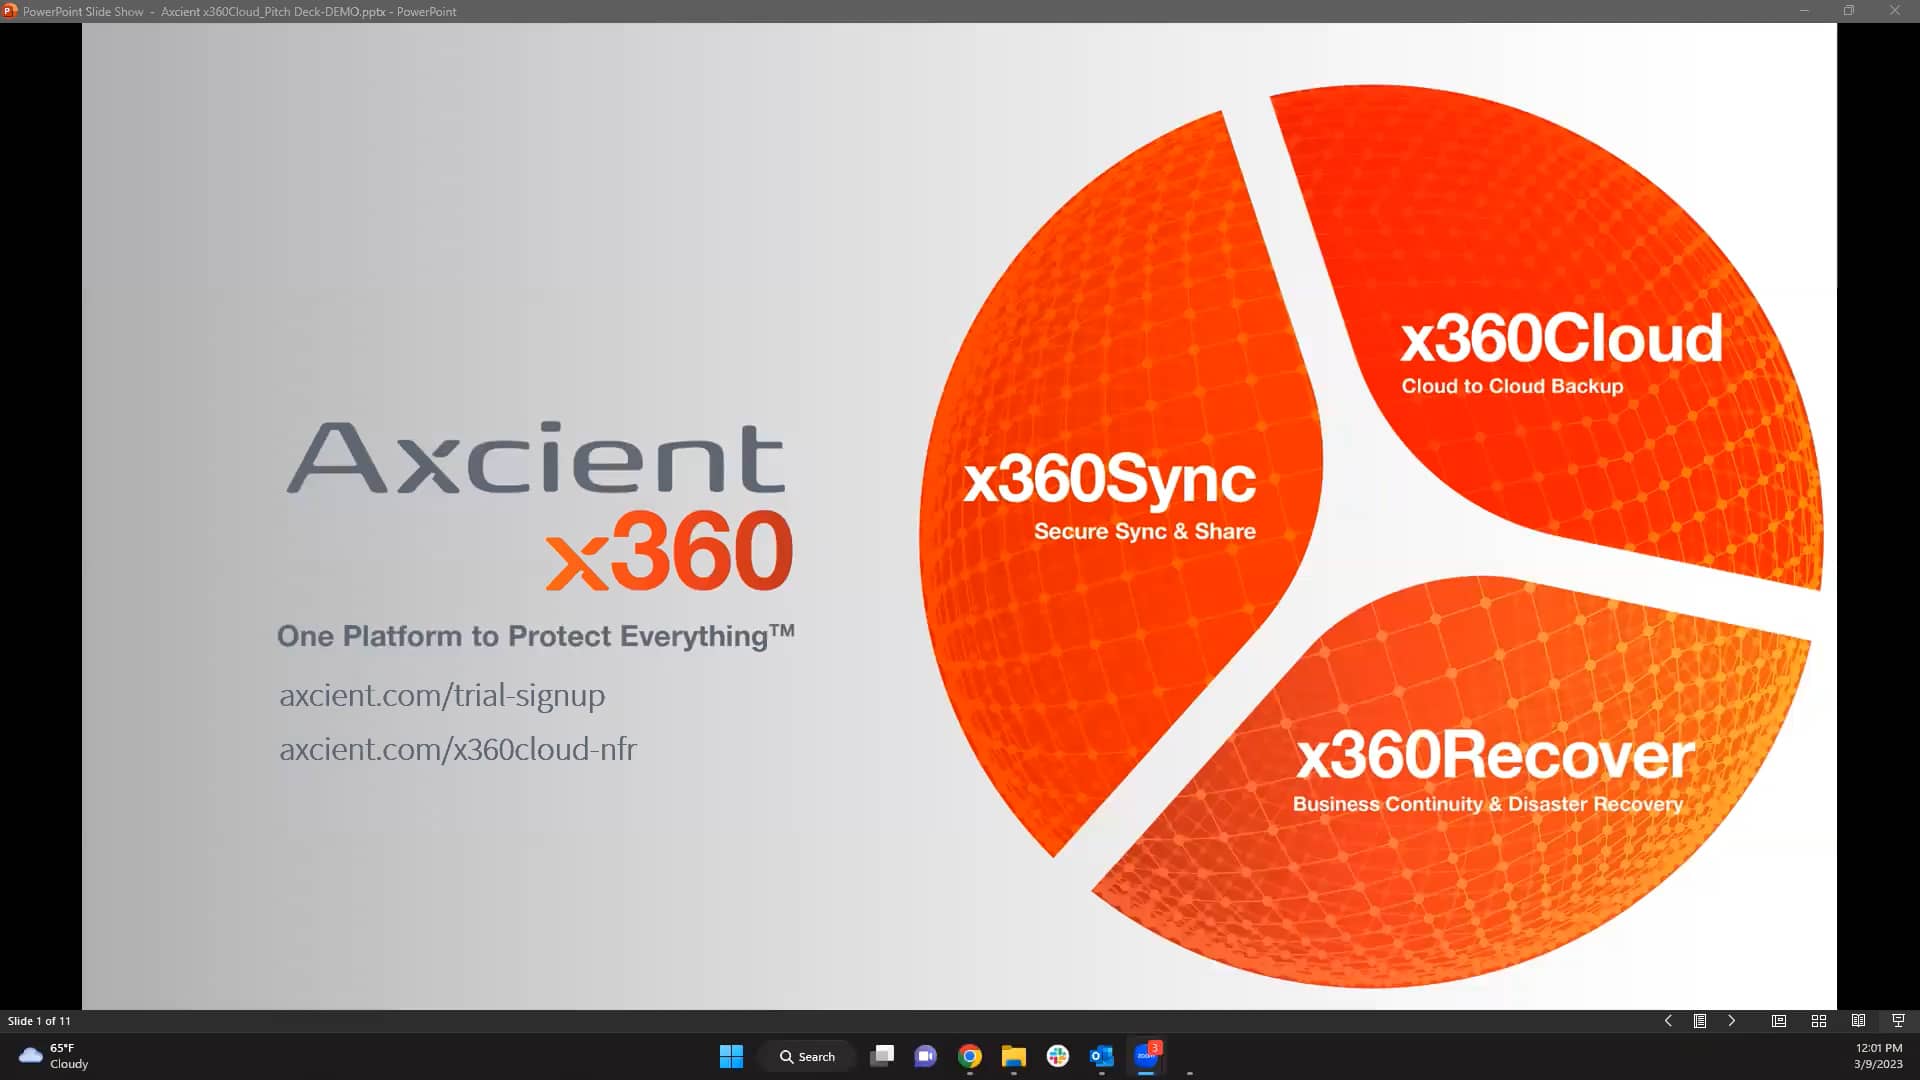Open Outlook from the taskbar
Viewport: 1920px width, 1080px height.
(x=1101, y=1056)
